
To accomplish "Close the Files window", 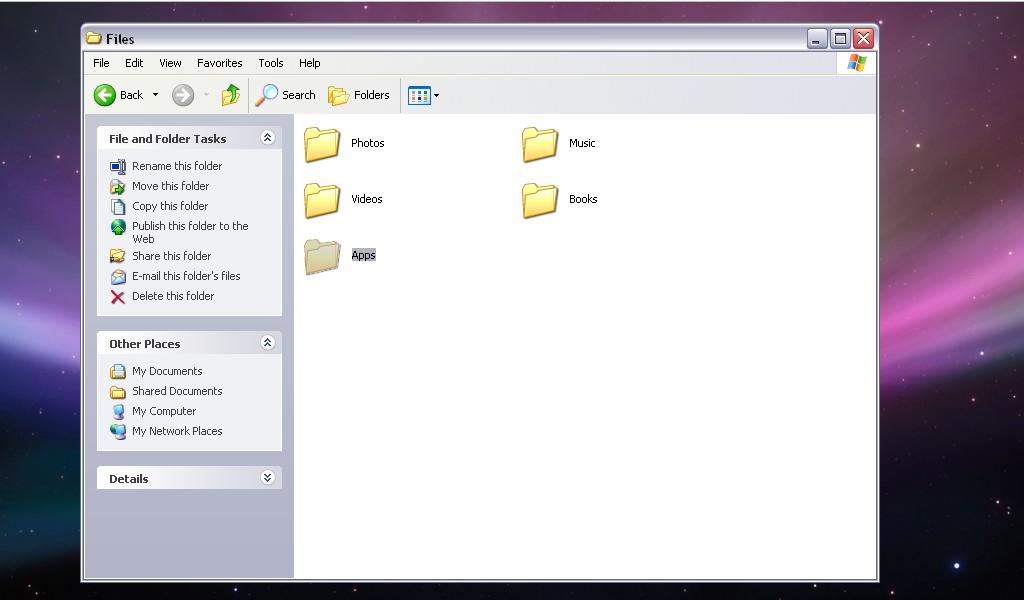I will click(863, 39).
